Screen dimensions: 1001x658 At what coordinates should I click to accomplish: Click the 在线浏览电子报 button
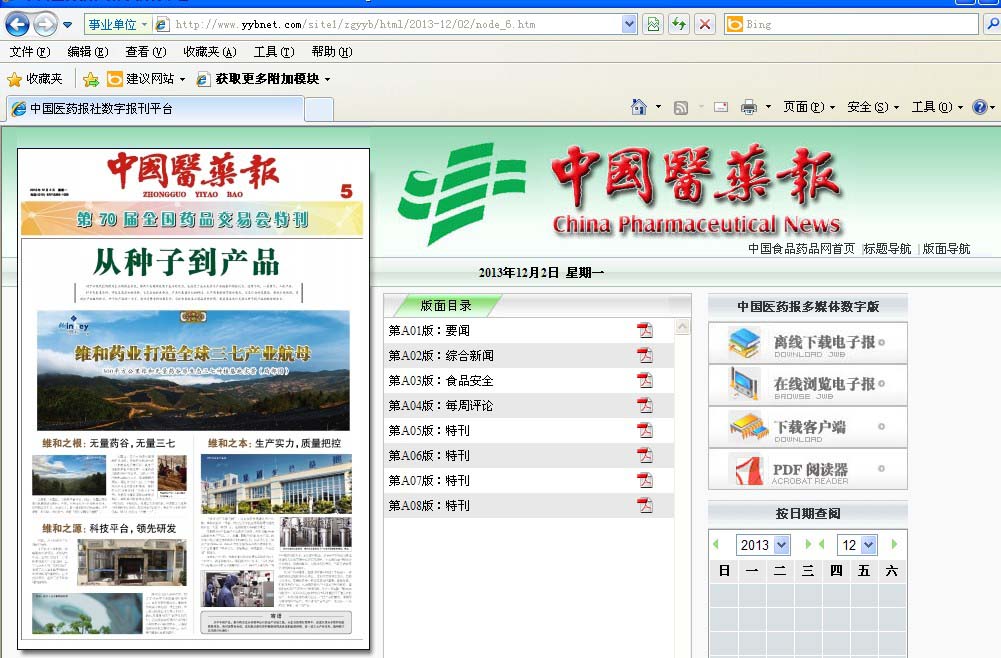tap(807, 385)
